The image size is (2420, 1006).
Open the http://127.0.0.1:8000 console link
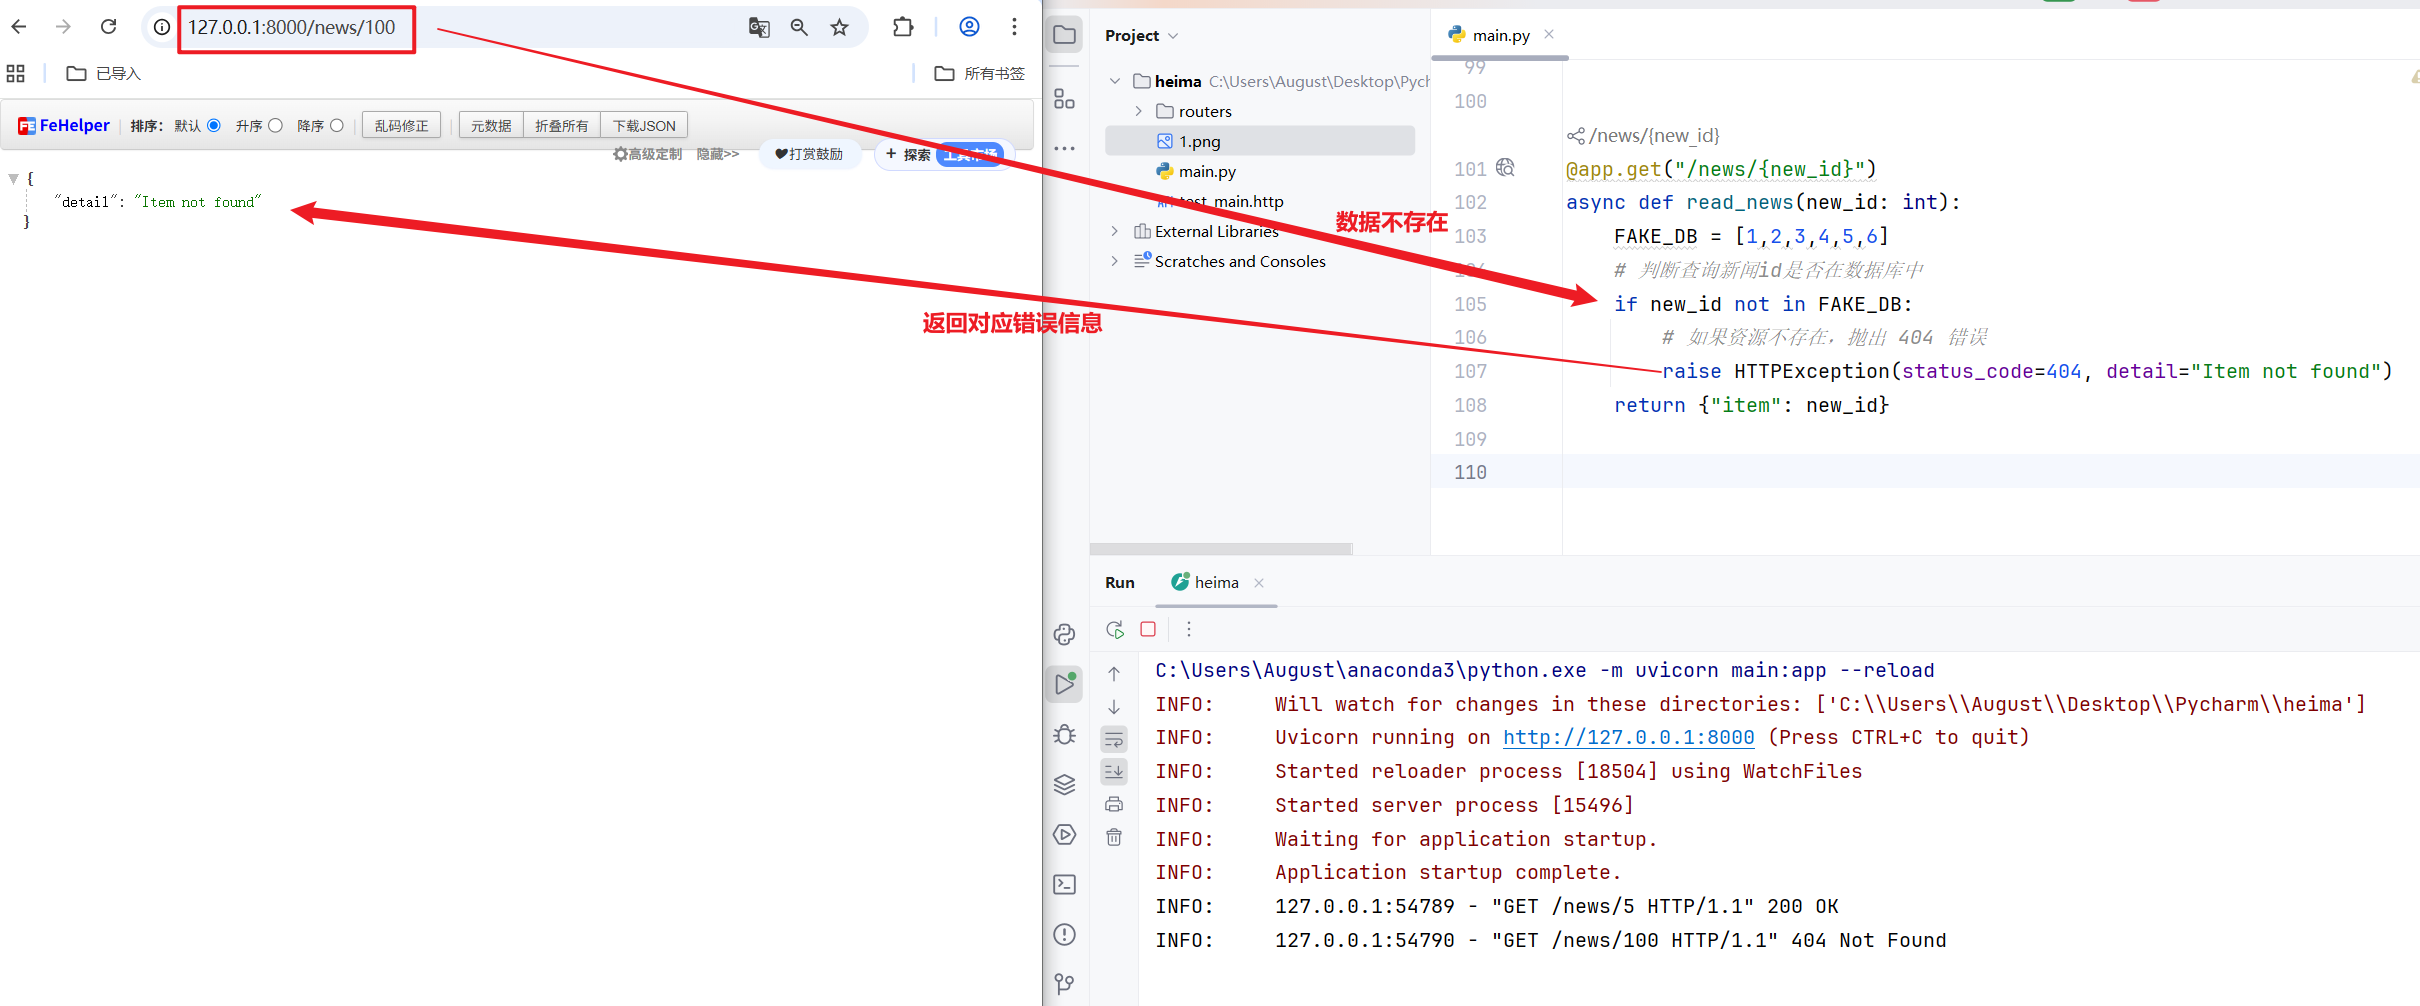point(1628,738)
